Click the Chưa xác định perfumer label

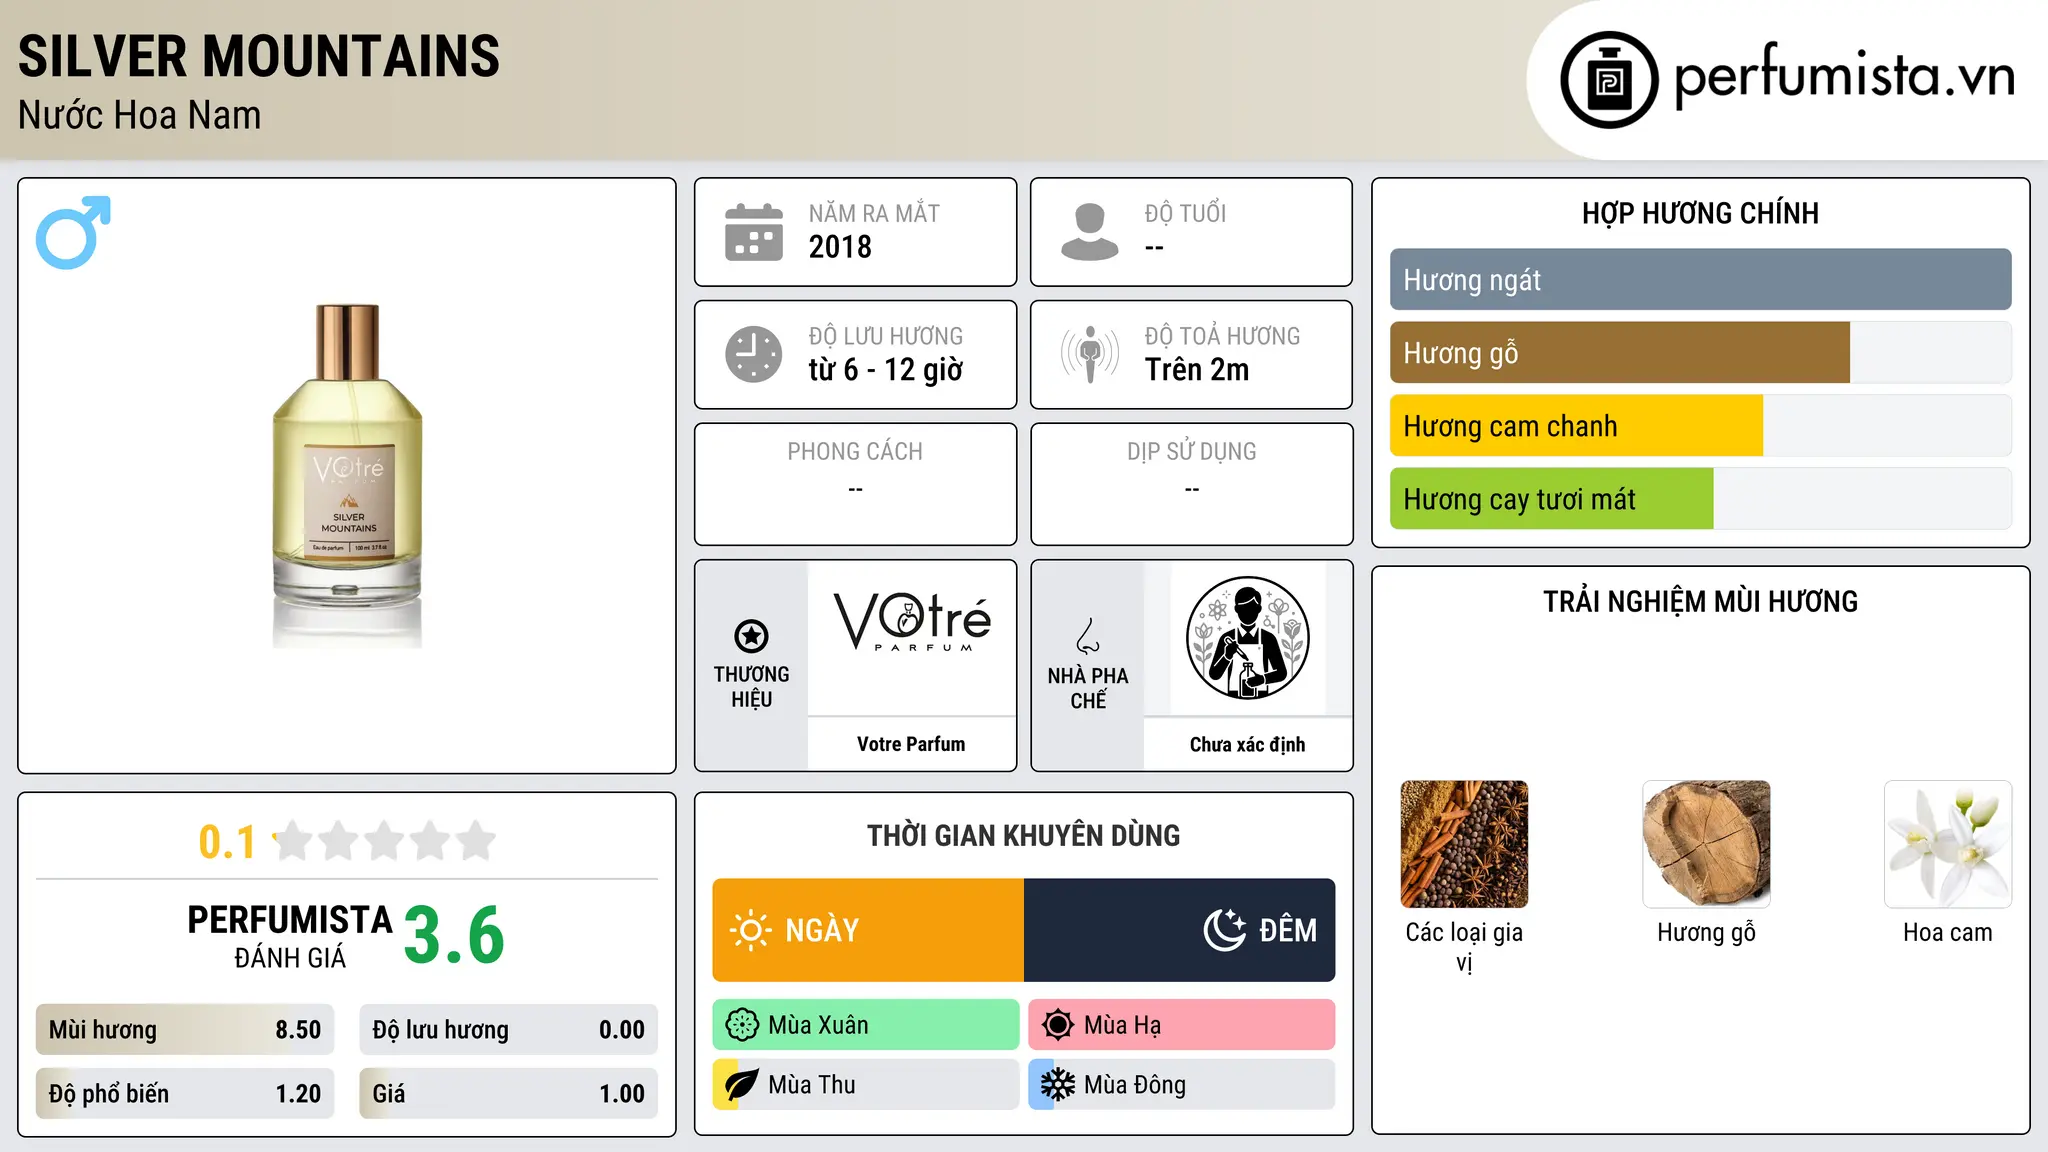tap(1247, 744)
